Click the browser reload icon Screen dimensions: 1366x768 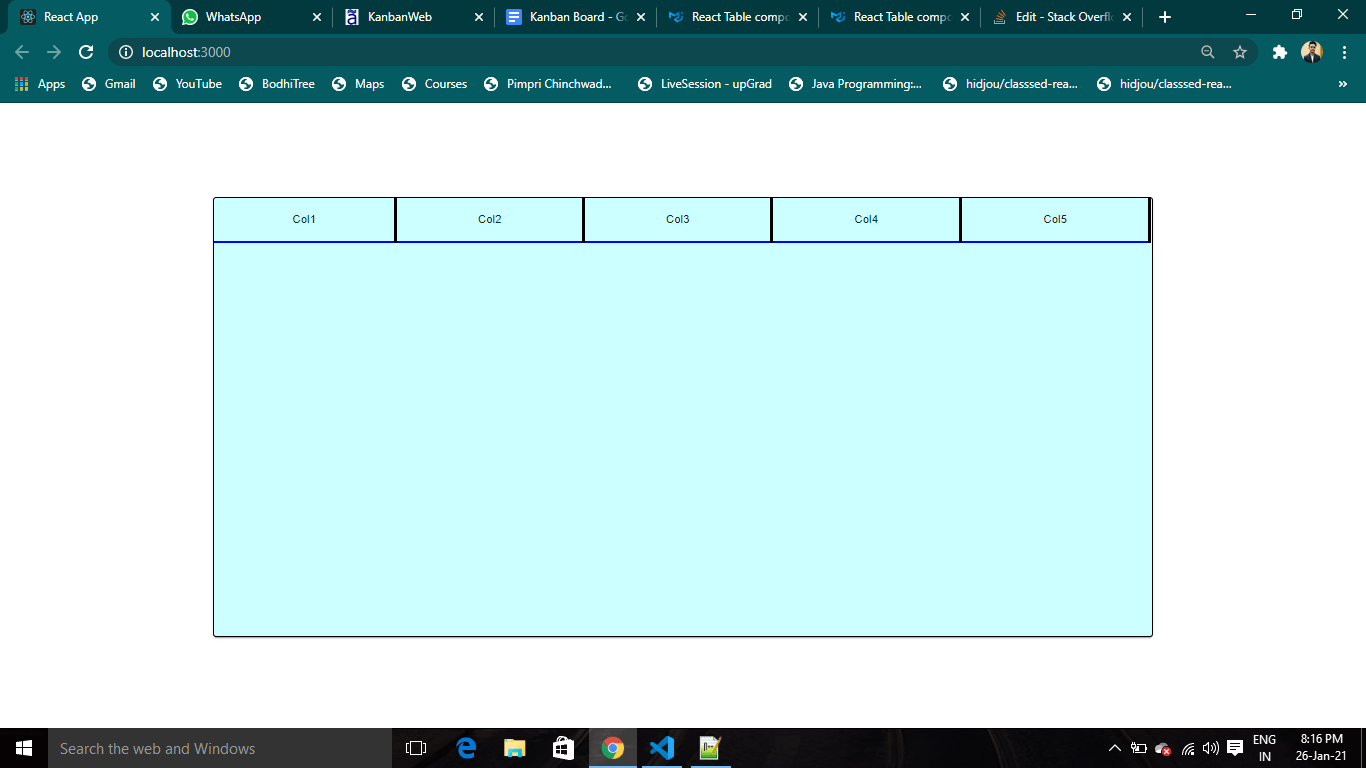[86, 52]
